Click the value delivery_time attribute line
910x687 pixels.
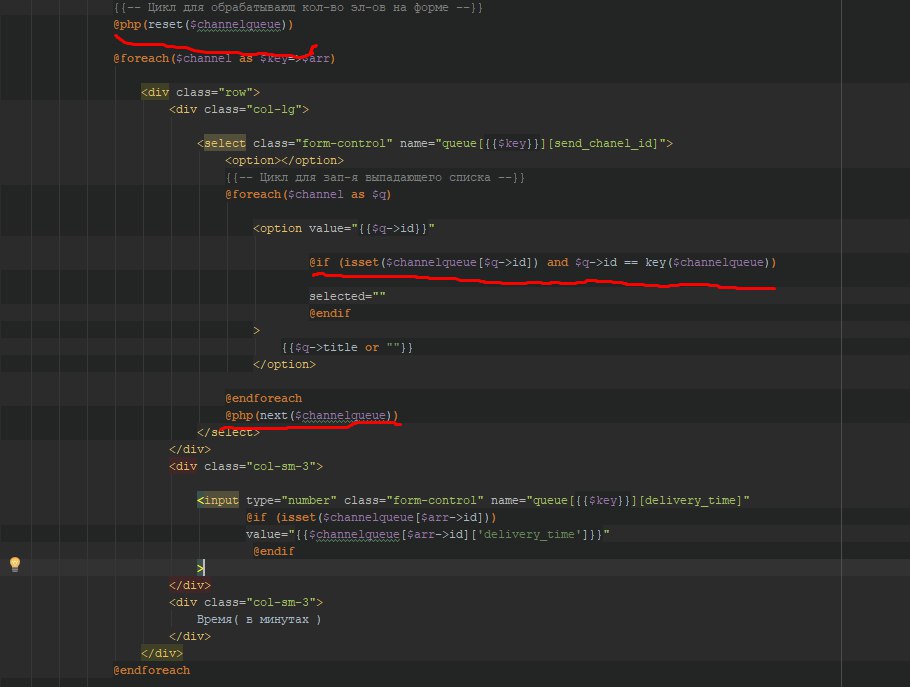click(428, 534)
